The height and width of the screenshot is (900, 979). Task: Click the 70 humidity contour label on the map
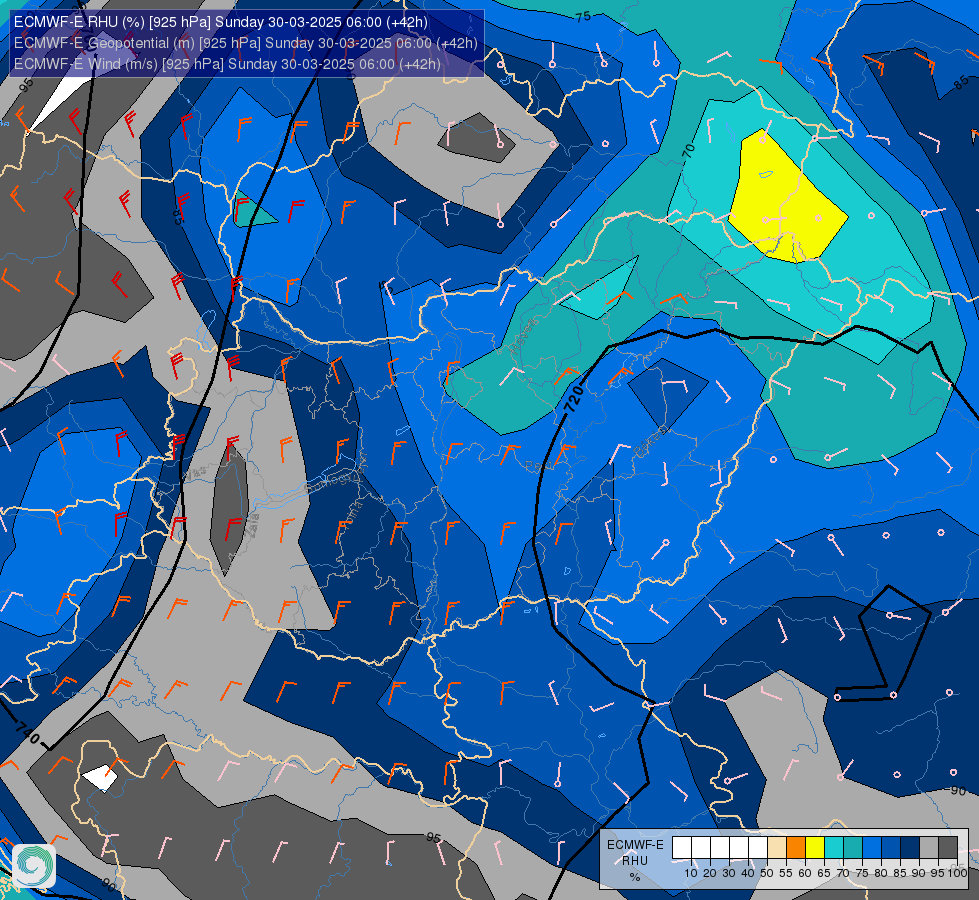pyautogui.click(x=688, y=150)
